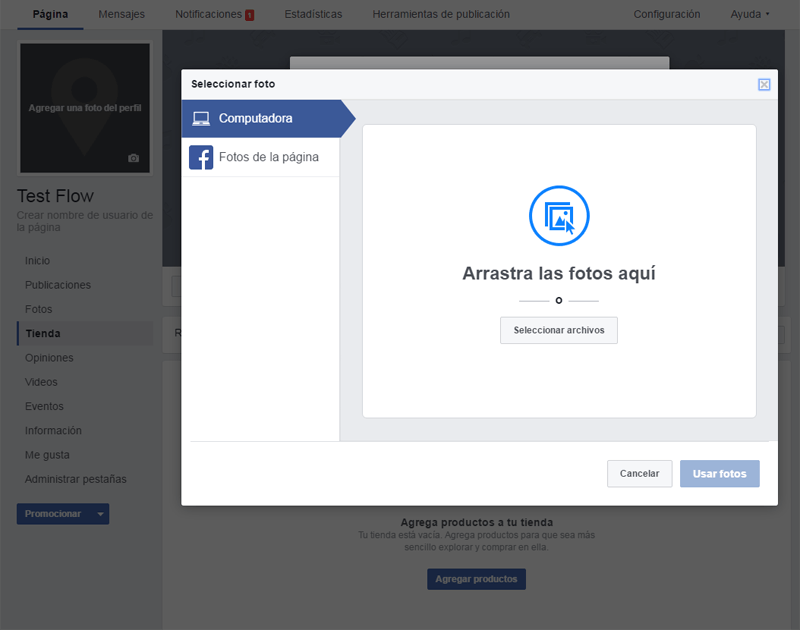Click the Facebook logo icon in sidebar
Image resolution: width=800 pixels, height=630 pixels.
click(x=201, y=157)
